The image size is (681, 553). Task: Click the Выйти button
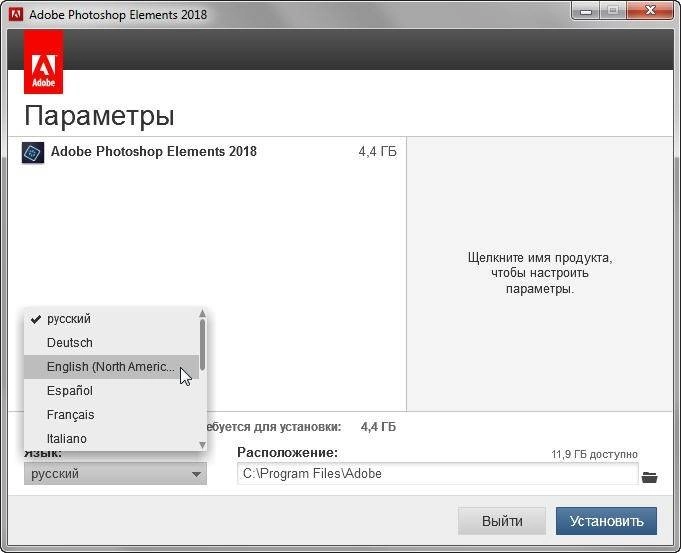pyautogui.click(x=502, y=521)
